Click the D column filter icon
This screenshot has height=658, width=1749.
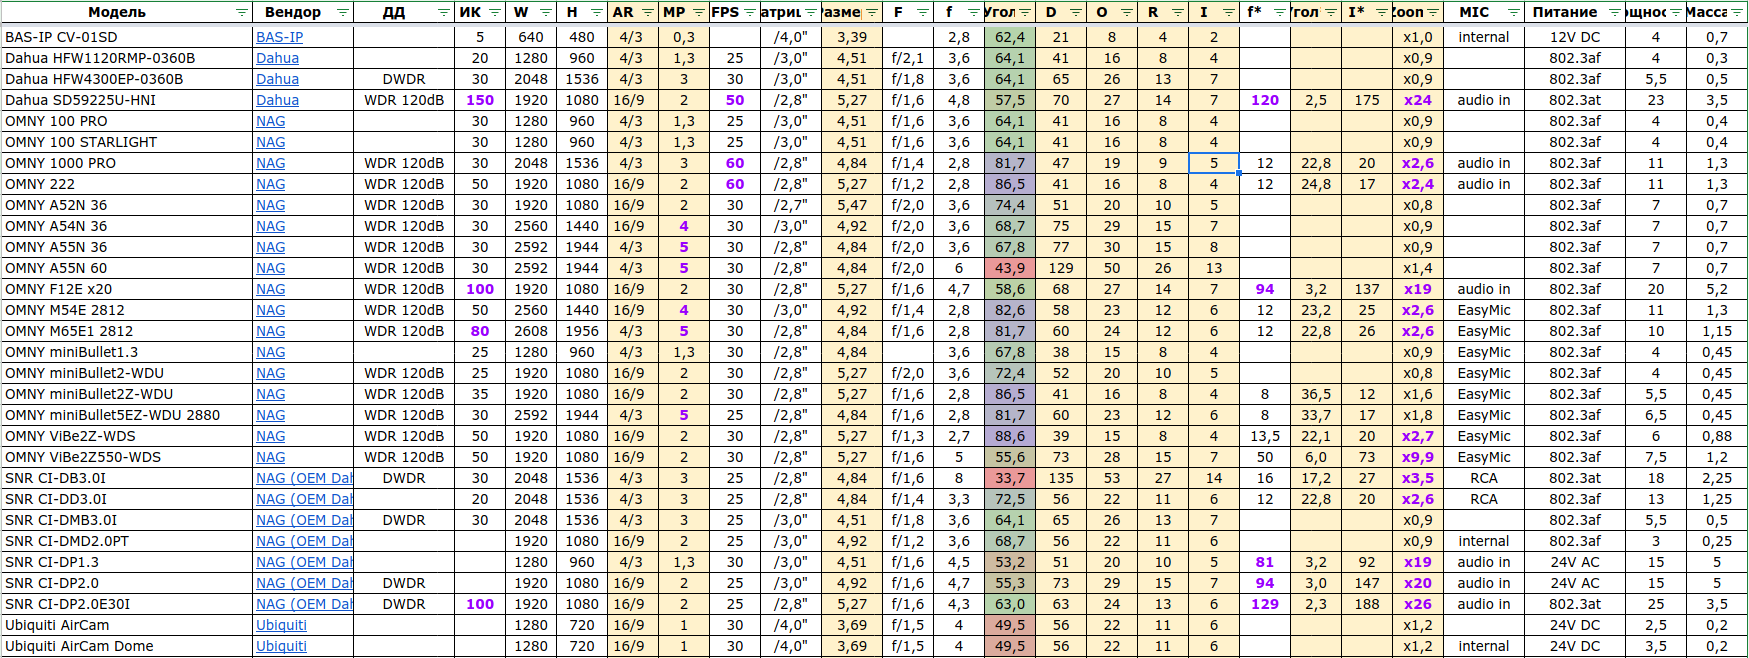(1076, 13)
